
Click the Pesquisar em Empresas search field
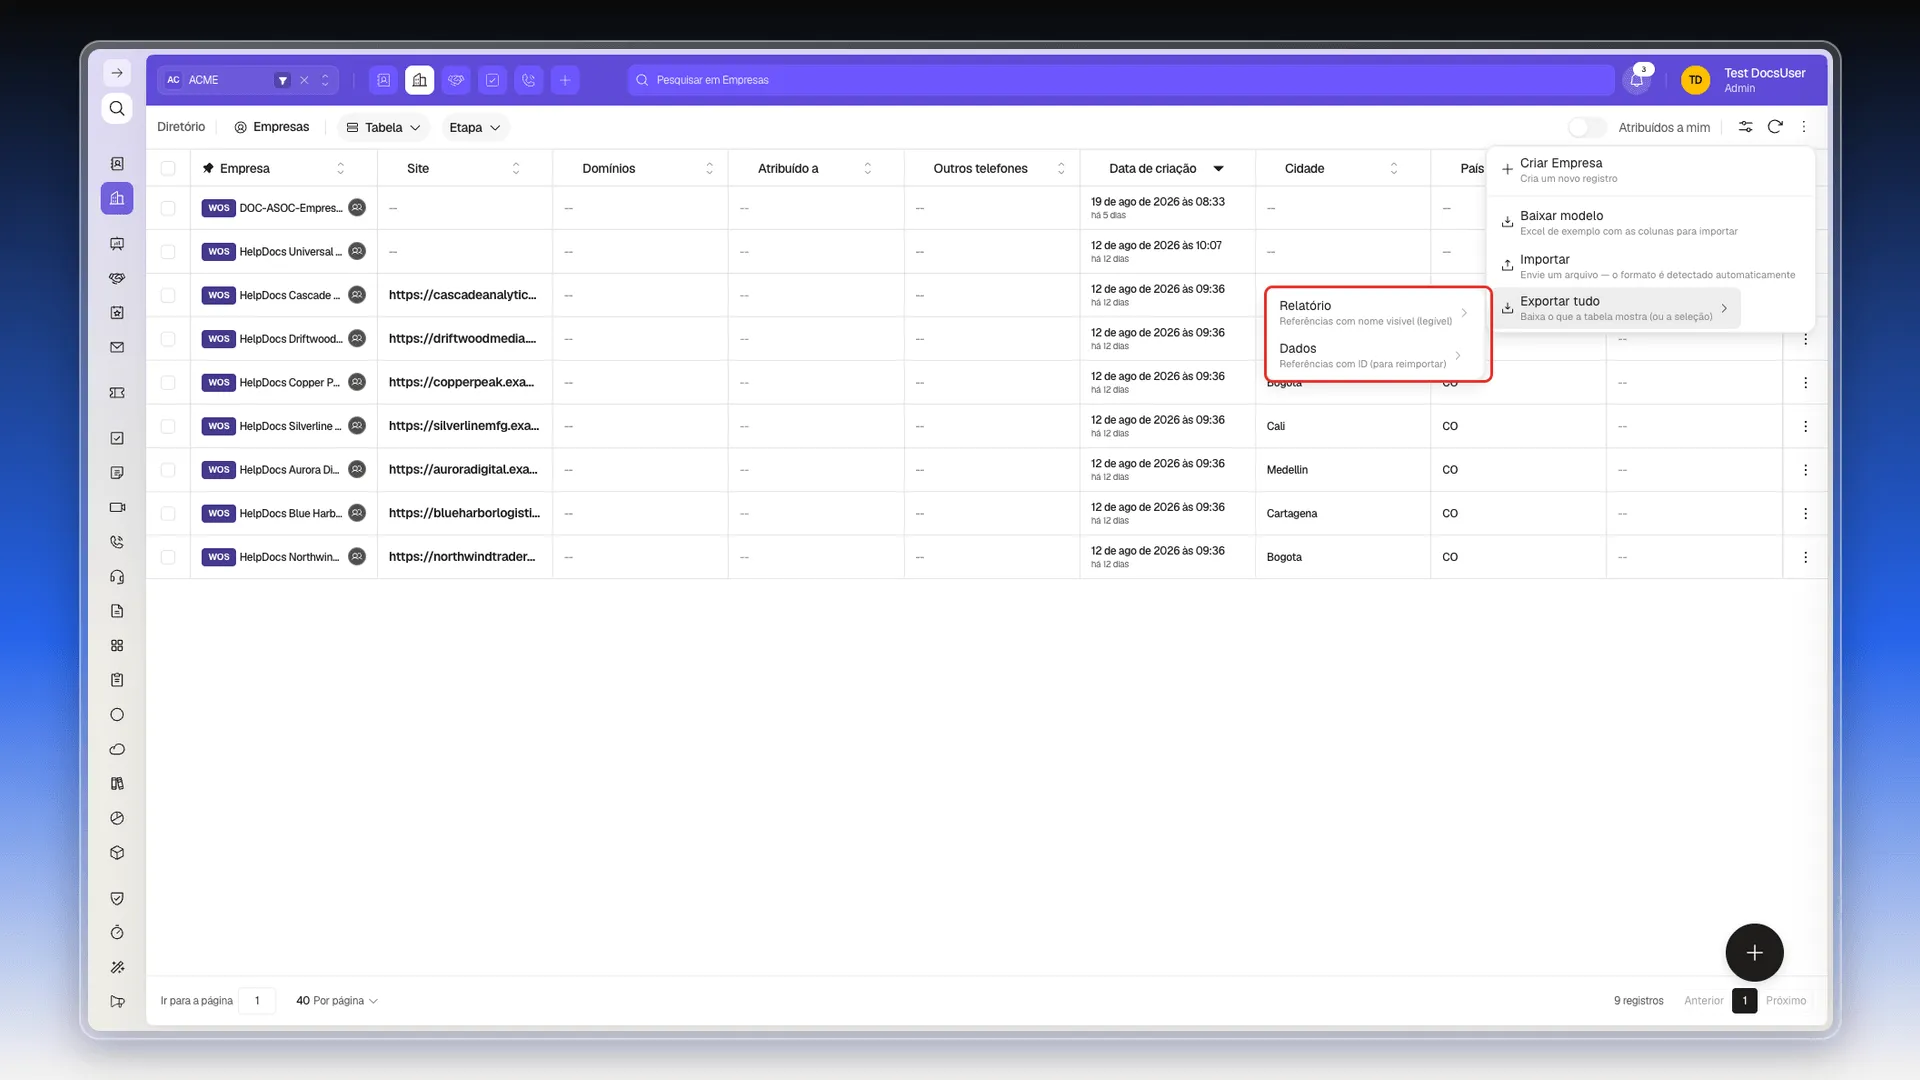coord(1121,80)
